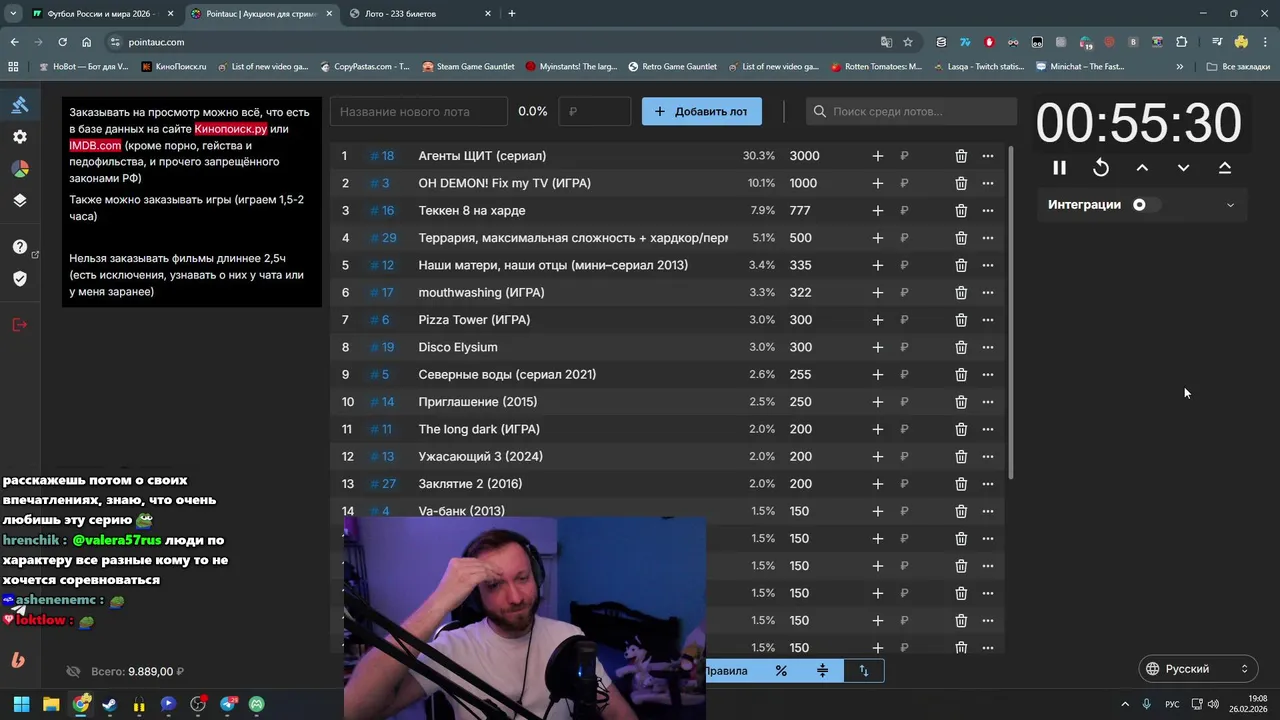Open the Русский language dropdown

tap(1198, 669)
